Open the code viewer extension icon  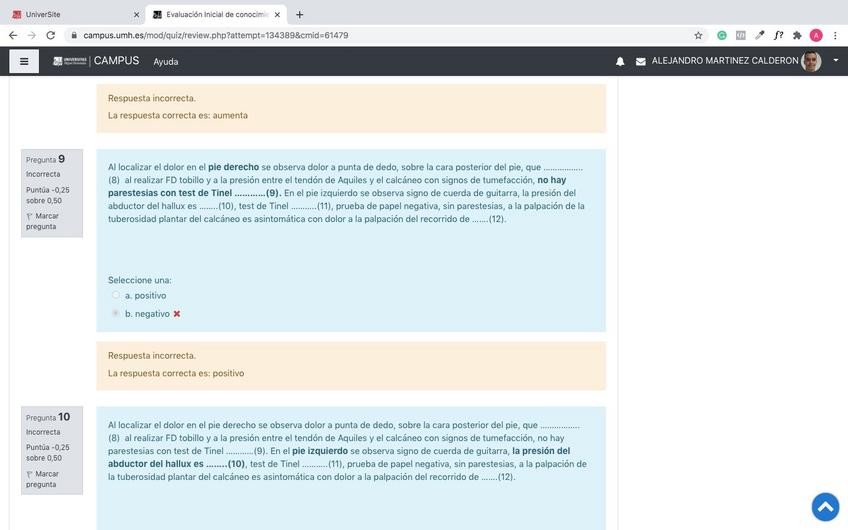pos(740,35)
